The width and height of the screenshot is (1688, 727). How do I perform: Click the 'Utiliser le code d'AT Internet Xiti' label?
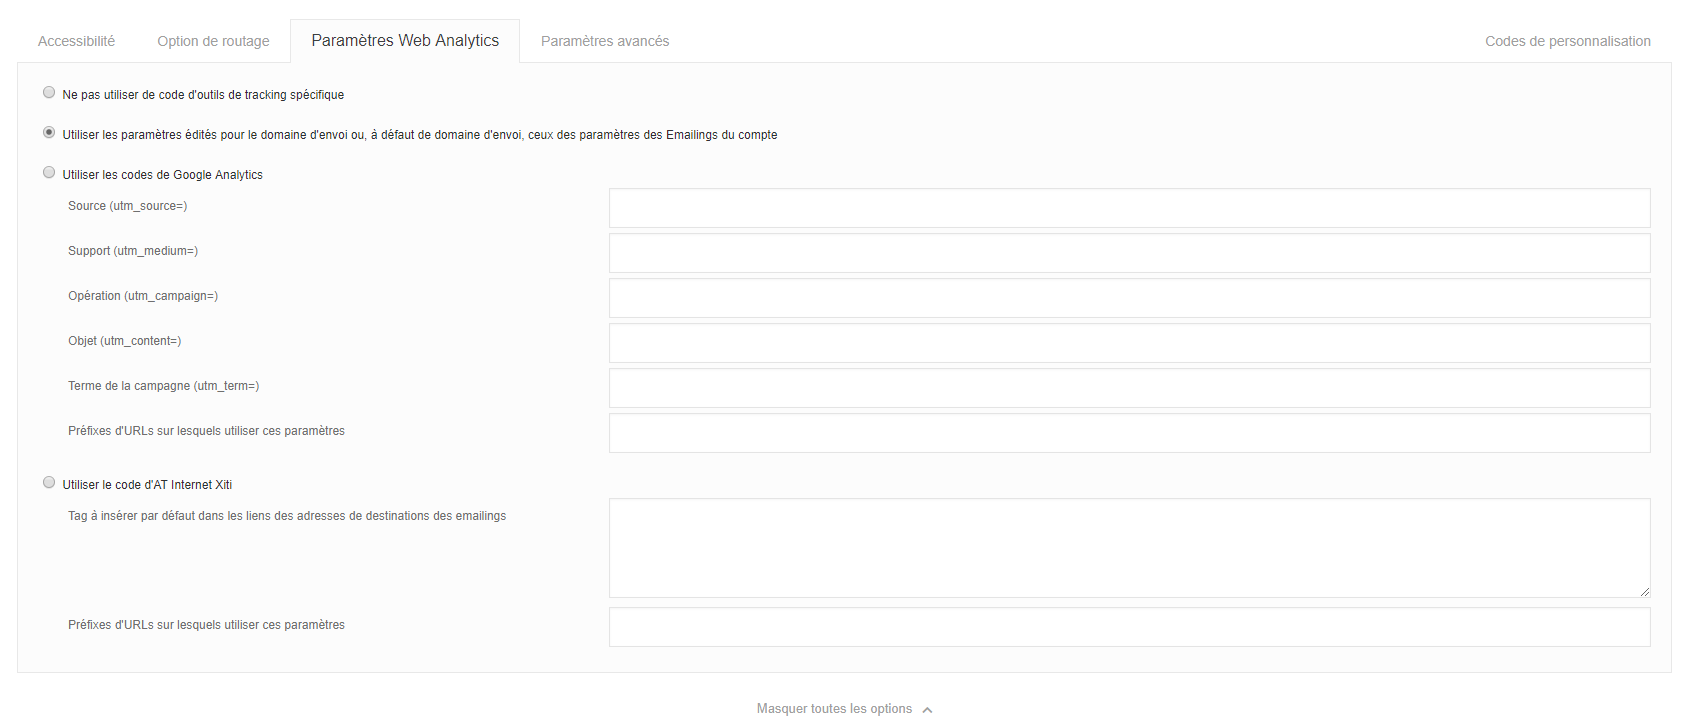(147, 485)
